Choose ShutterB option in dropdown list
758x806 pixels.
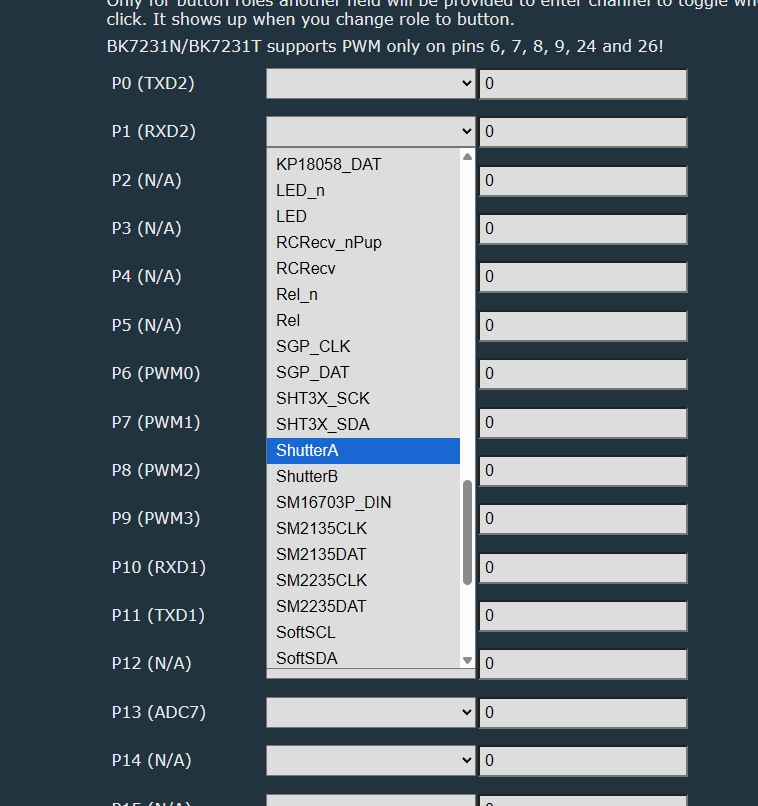[x=362, y=477]
